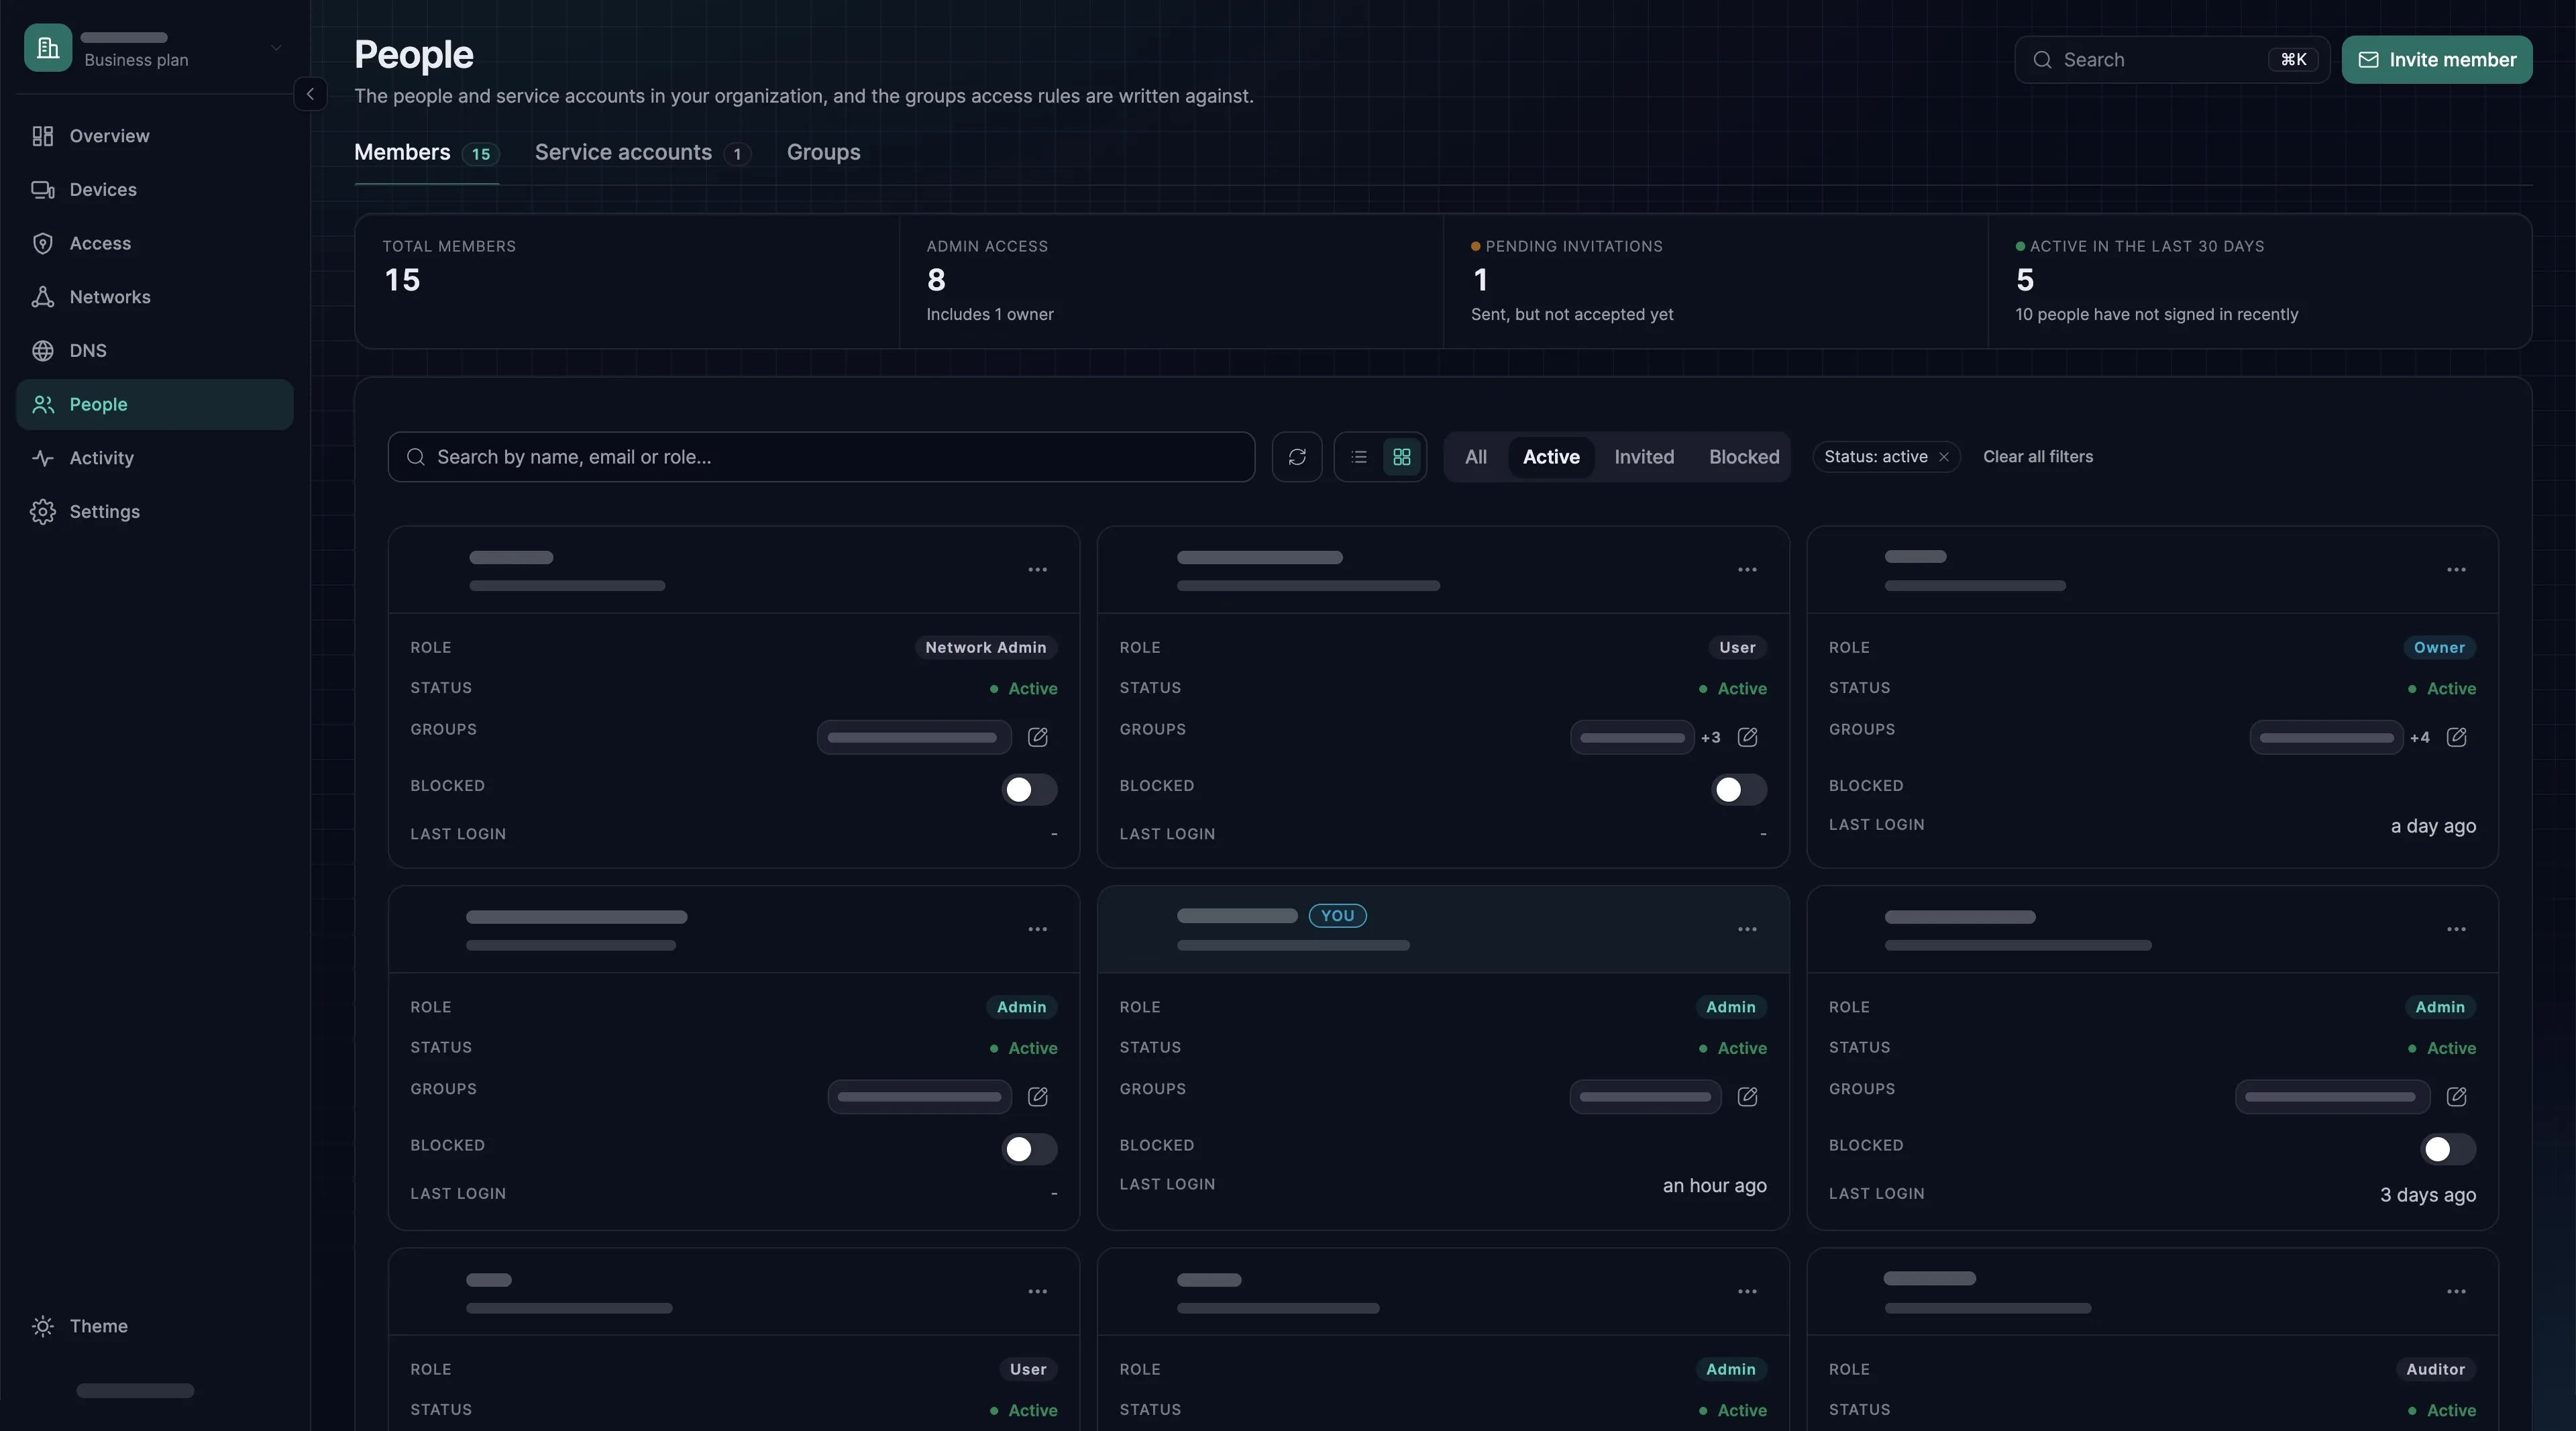2576x1431 pixels.
Task: View the Activity log
Action: (x=154, y=458)
